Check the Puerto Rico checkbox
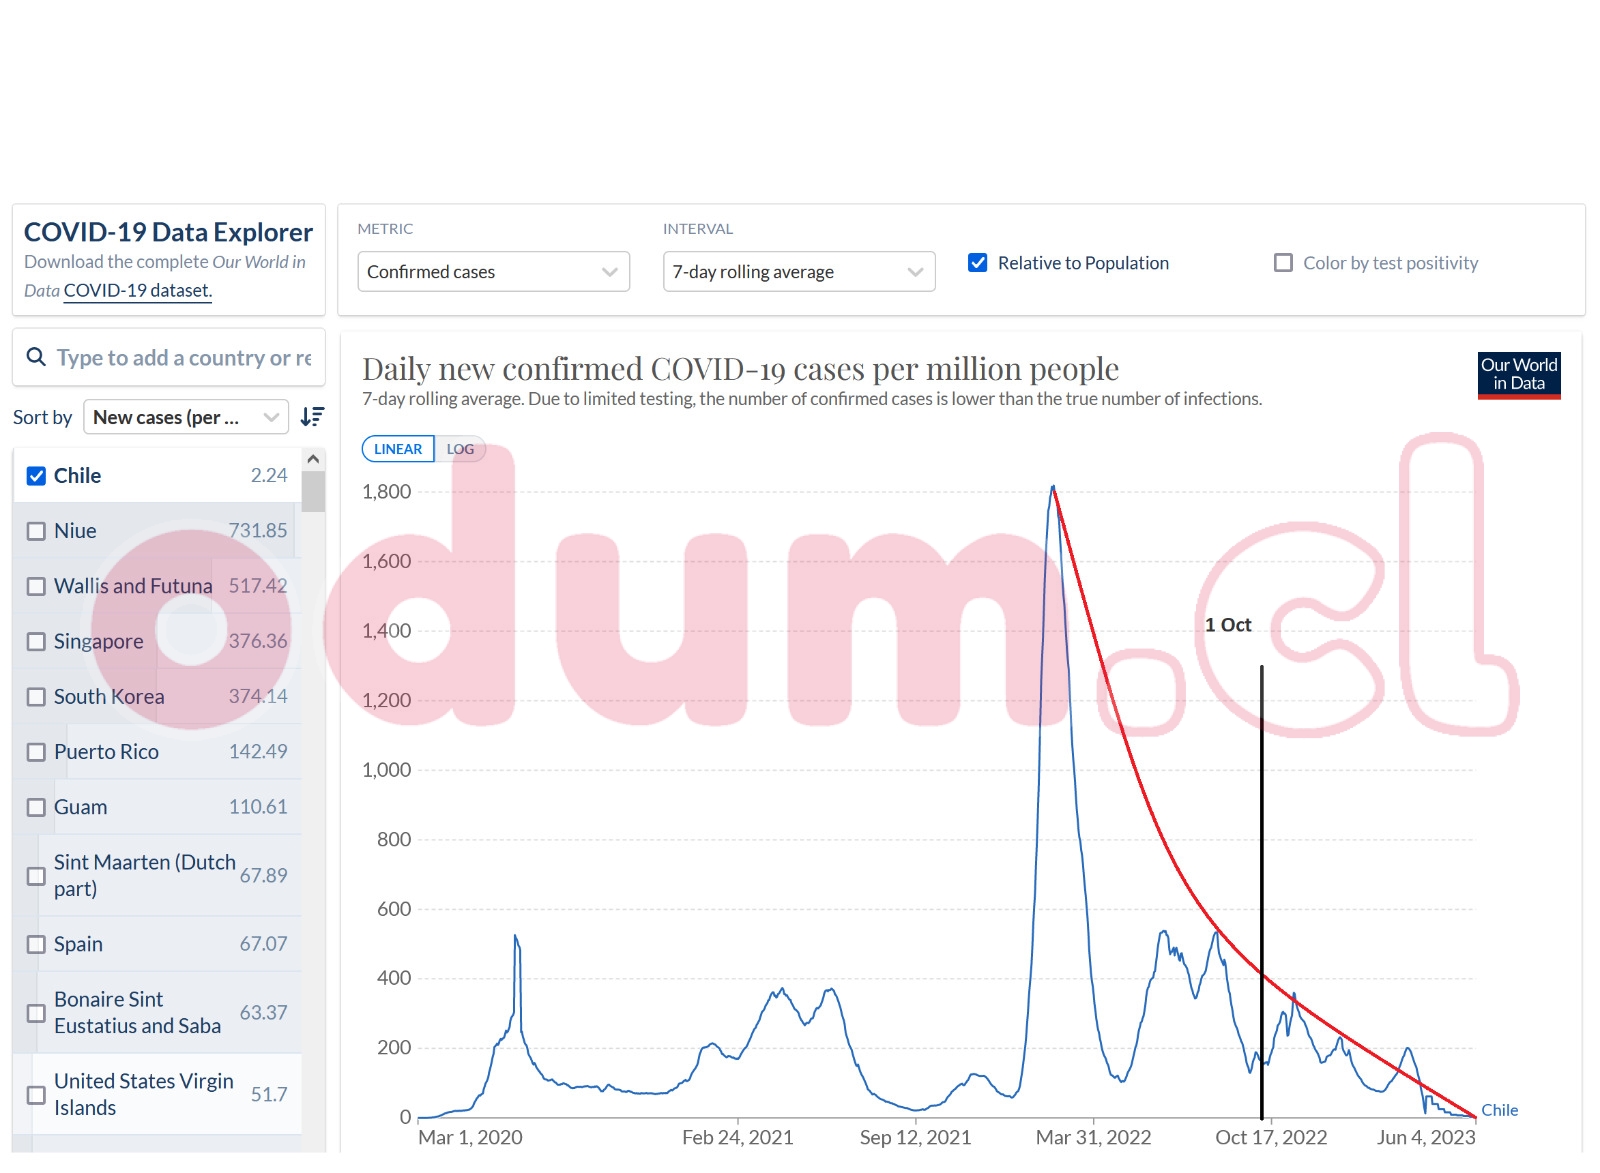The width and height of the screenshot is (1600, 1173). click(x=36, y=752)
